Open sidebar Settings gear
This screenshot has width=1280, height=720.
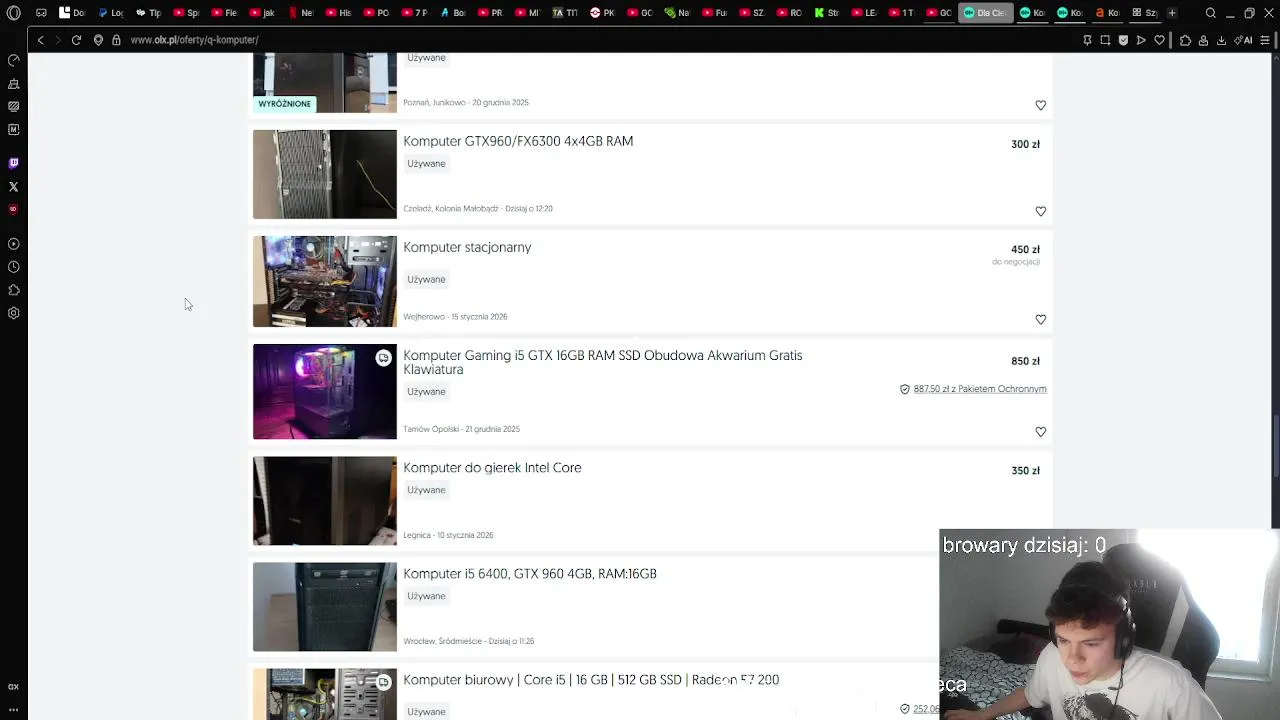coord(13,313)
